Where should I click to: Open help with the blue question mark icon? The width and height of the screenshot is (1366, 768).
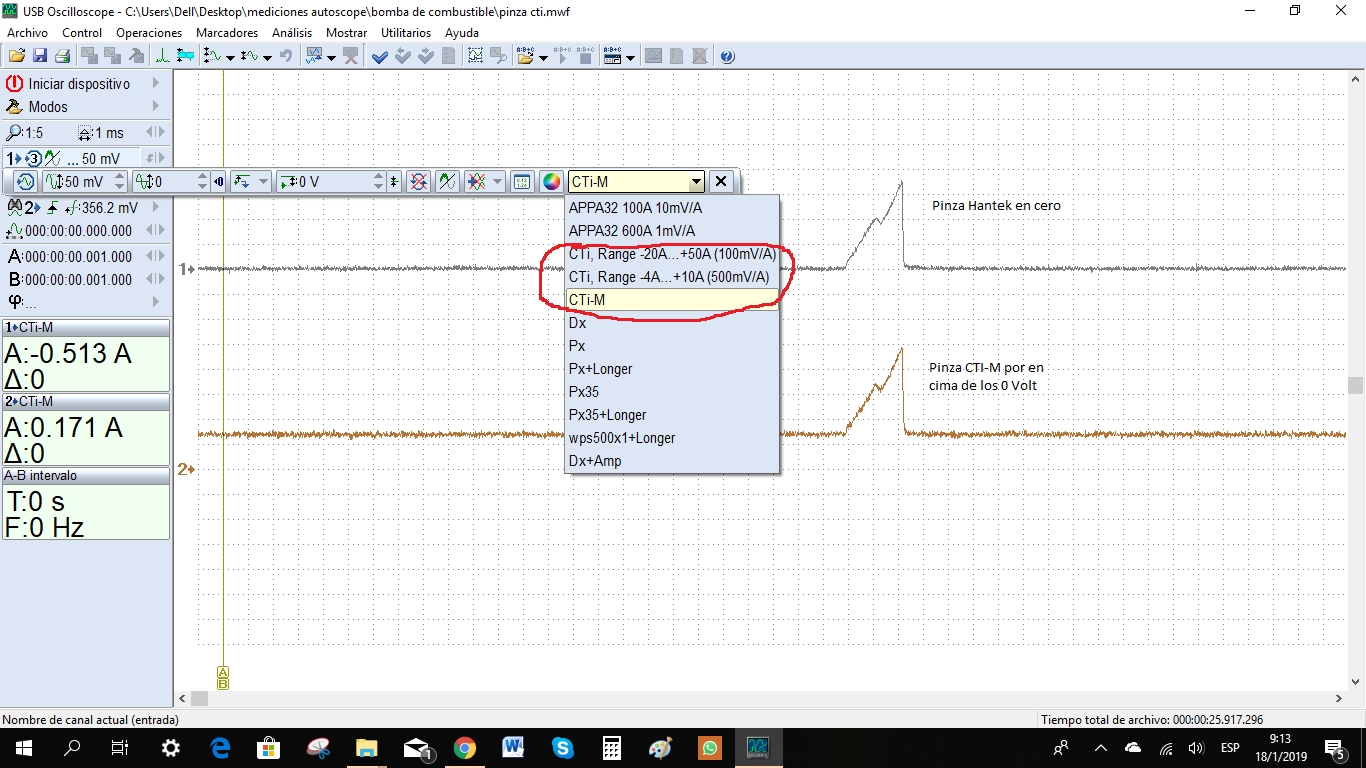727,57
